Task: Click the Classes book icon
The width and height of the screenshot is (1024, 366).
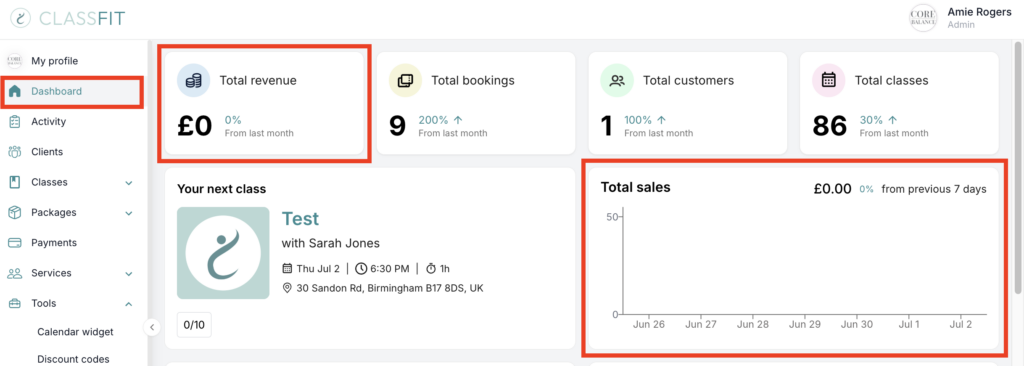Action: pyautogui.click(x=15, y=182)
